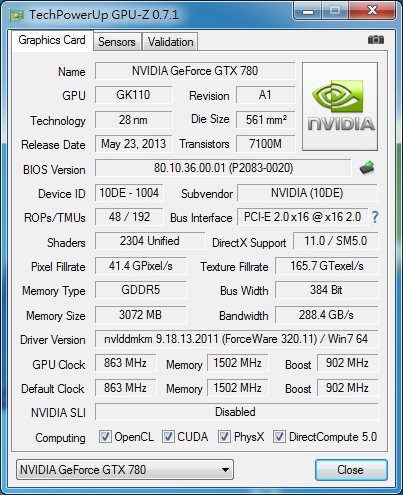Toggle the OpenCL checkbox
Viewport: 403px width, 495px height.
(105, 436)
